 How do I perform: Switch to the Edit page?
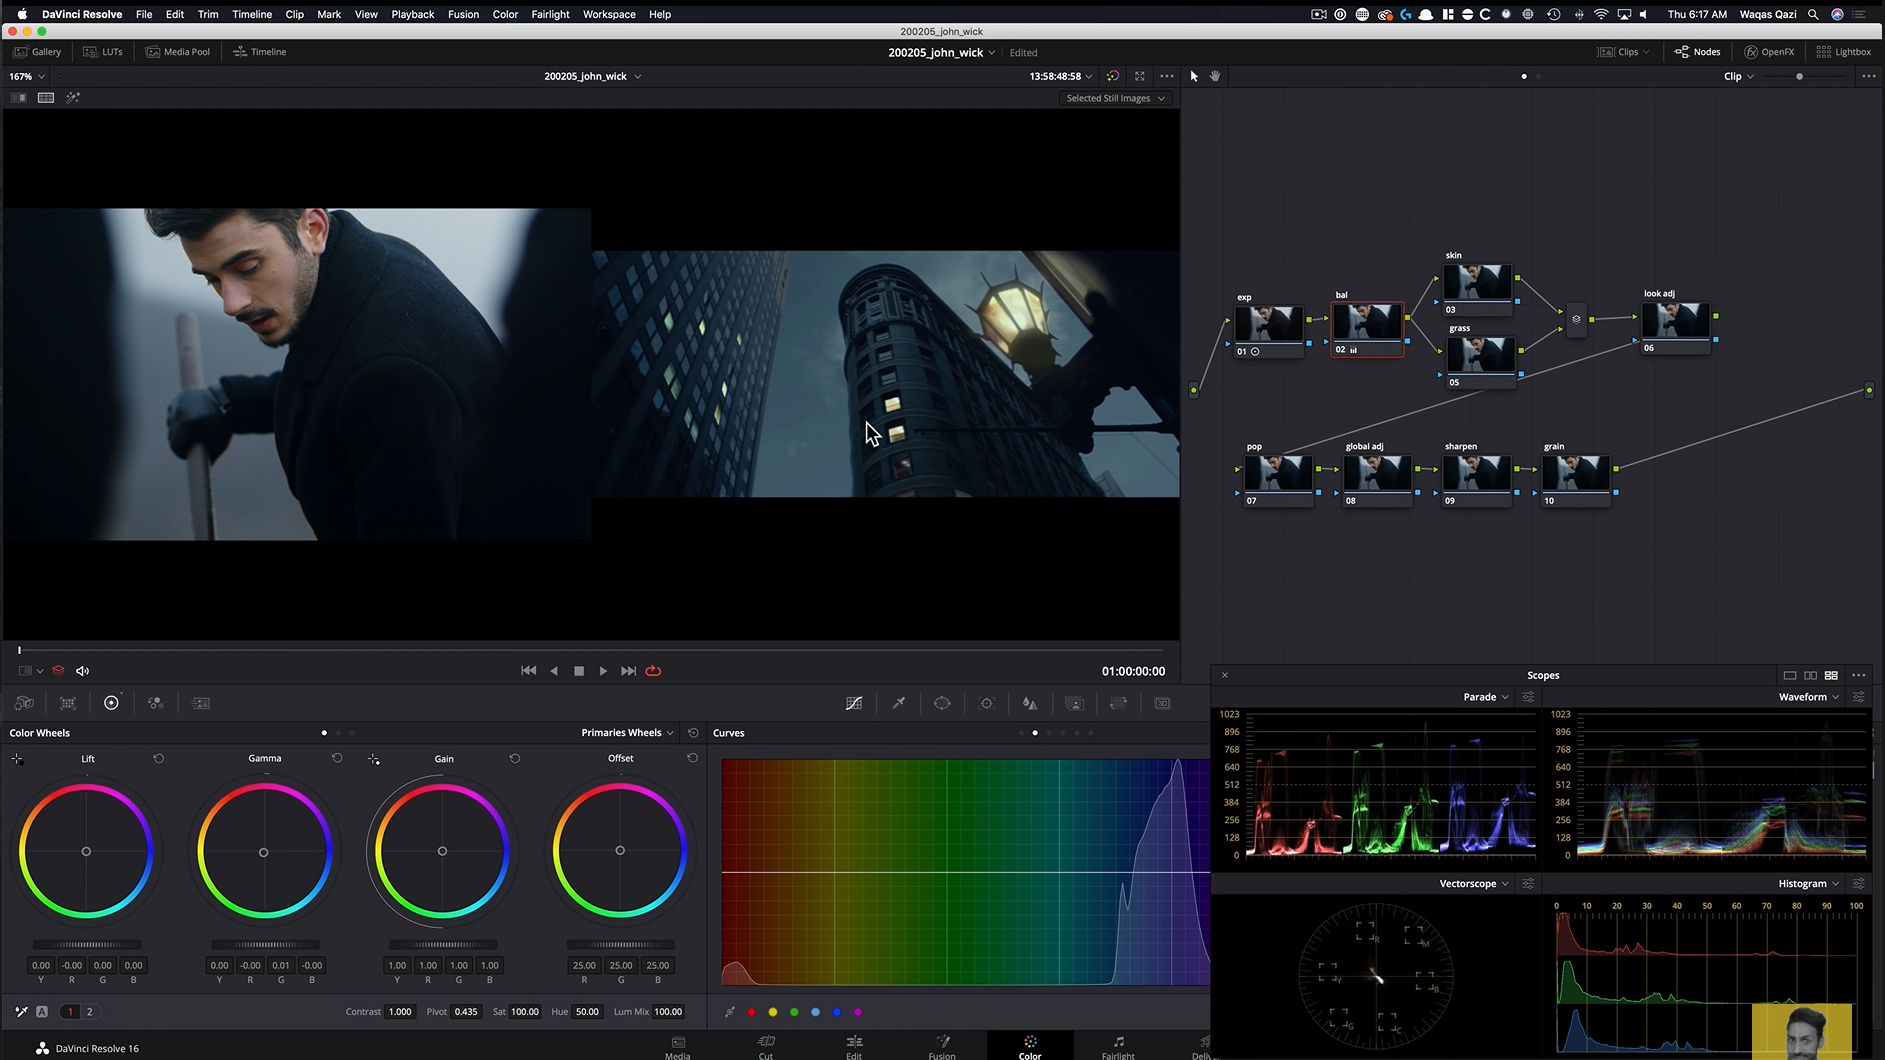click(x=854, y=1046)
